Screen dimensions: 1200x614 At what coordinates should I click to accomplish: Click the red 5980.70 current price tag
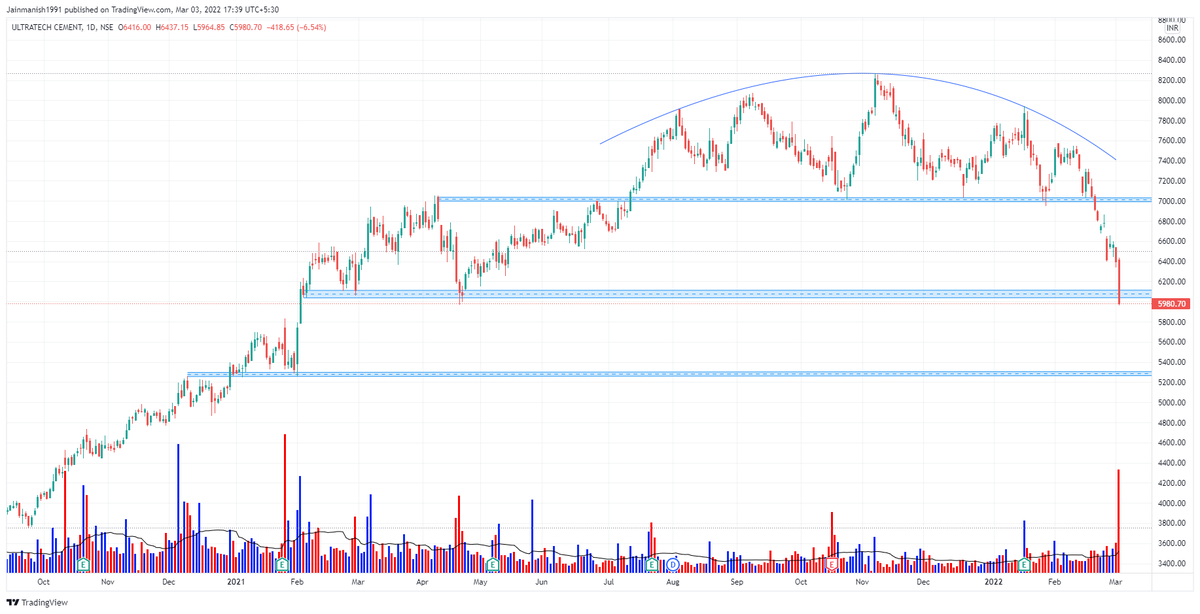point(1170,304)
